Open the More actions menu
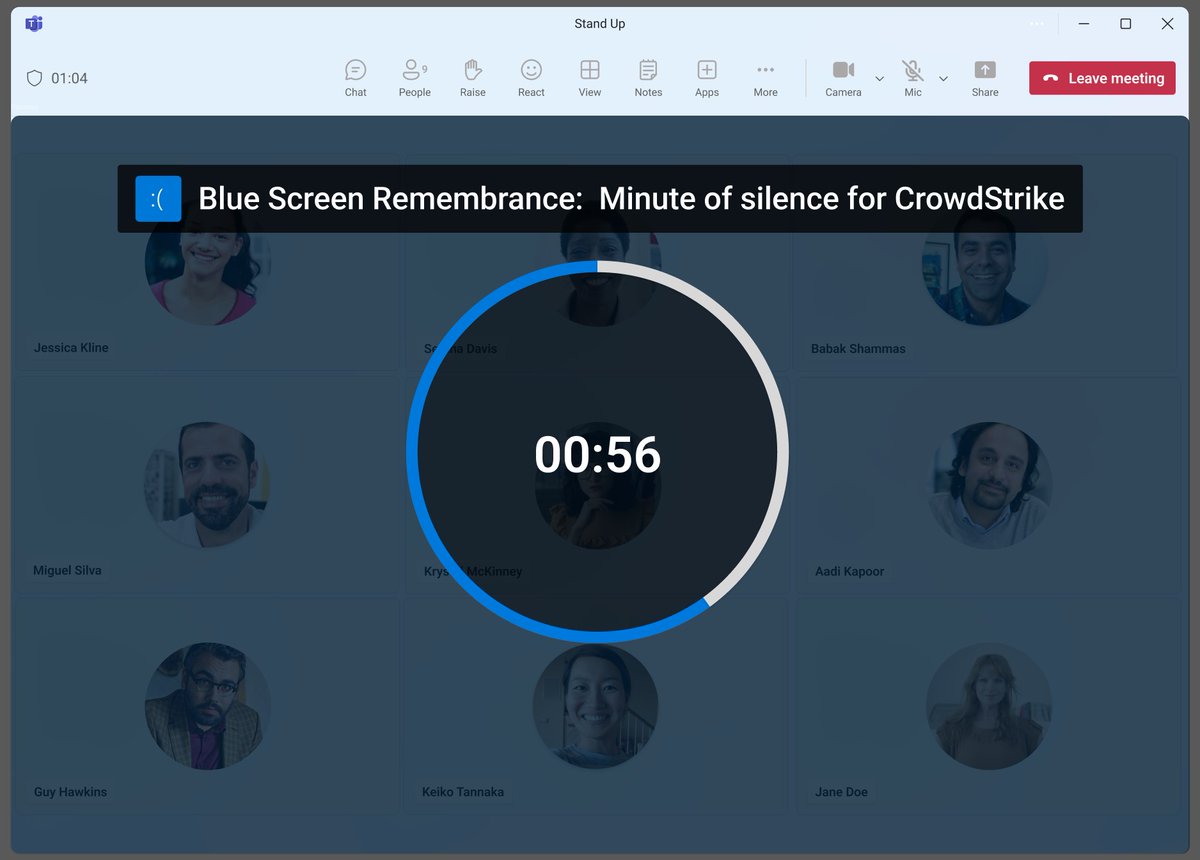The height and width of the screenshot is (860, 1200). tap(765, 78)
